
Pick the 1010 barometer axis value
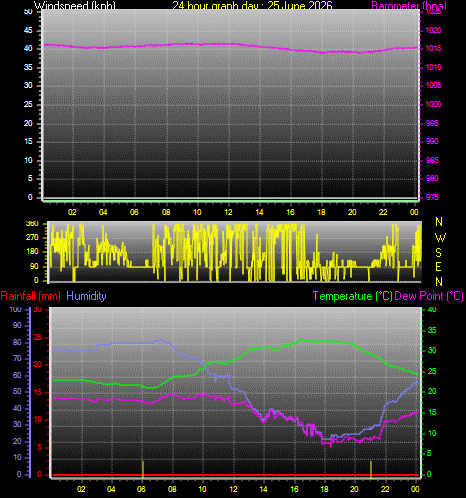[x=433, y=67]
